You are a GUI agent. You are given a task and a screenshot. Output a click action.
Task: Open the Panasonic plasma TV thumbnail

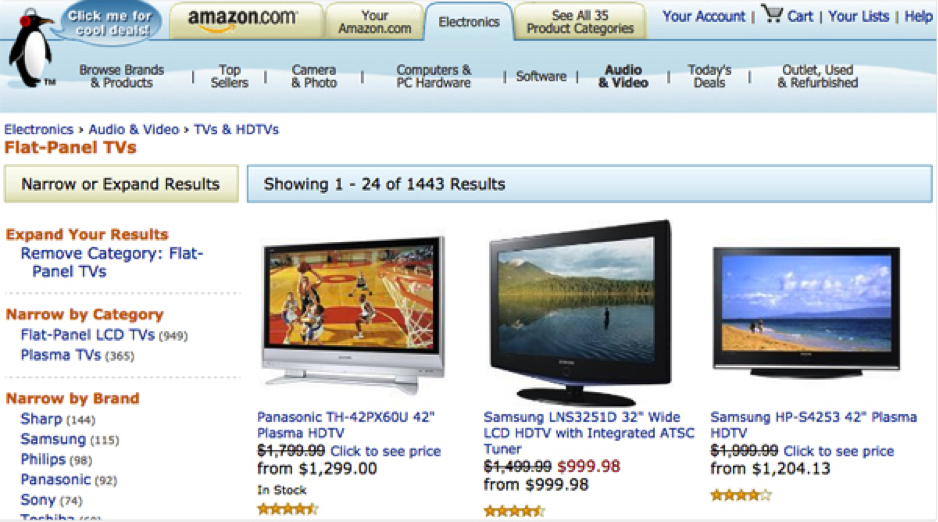click(x=354, y=314)
